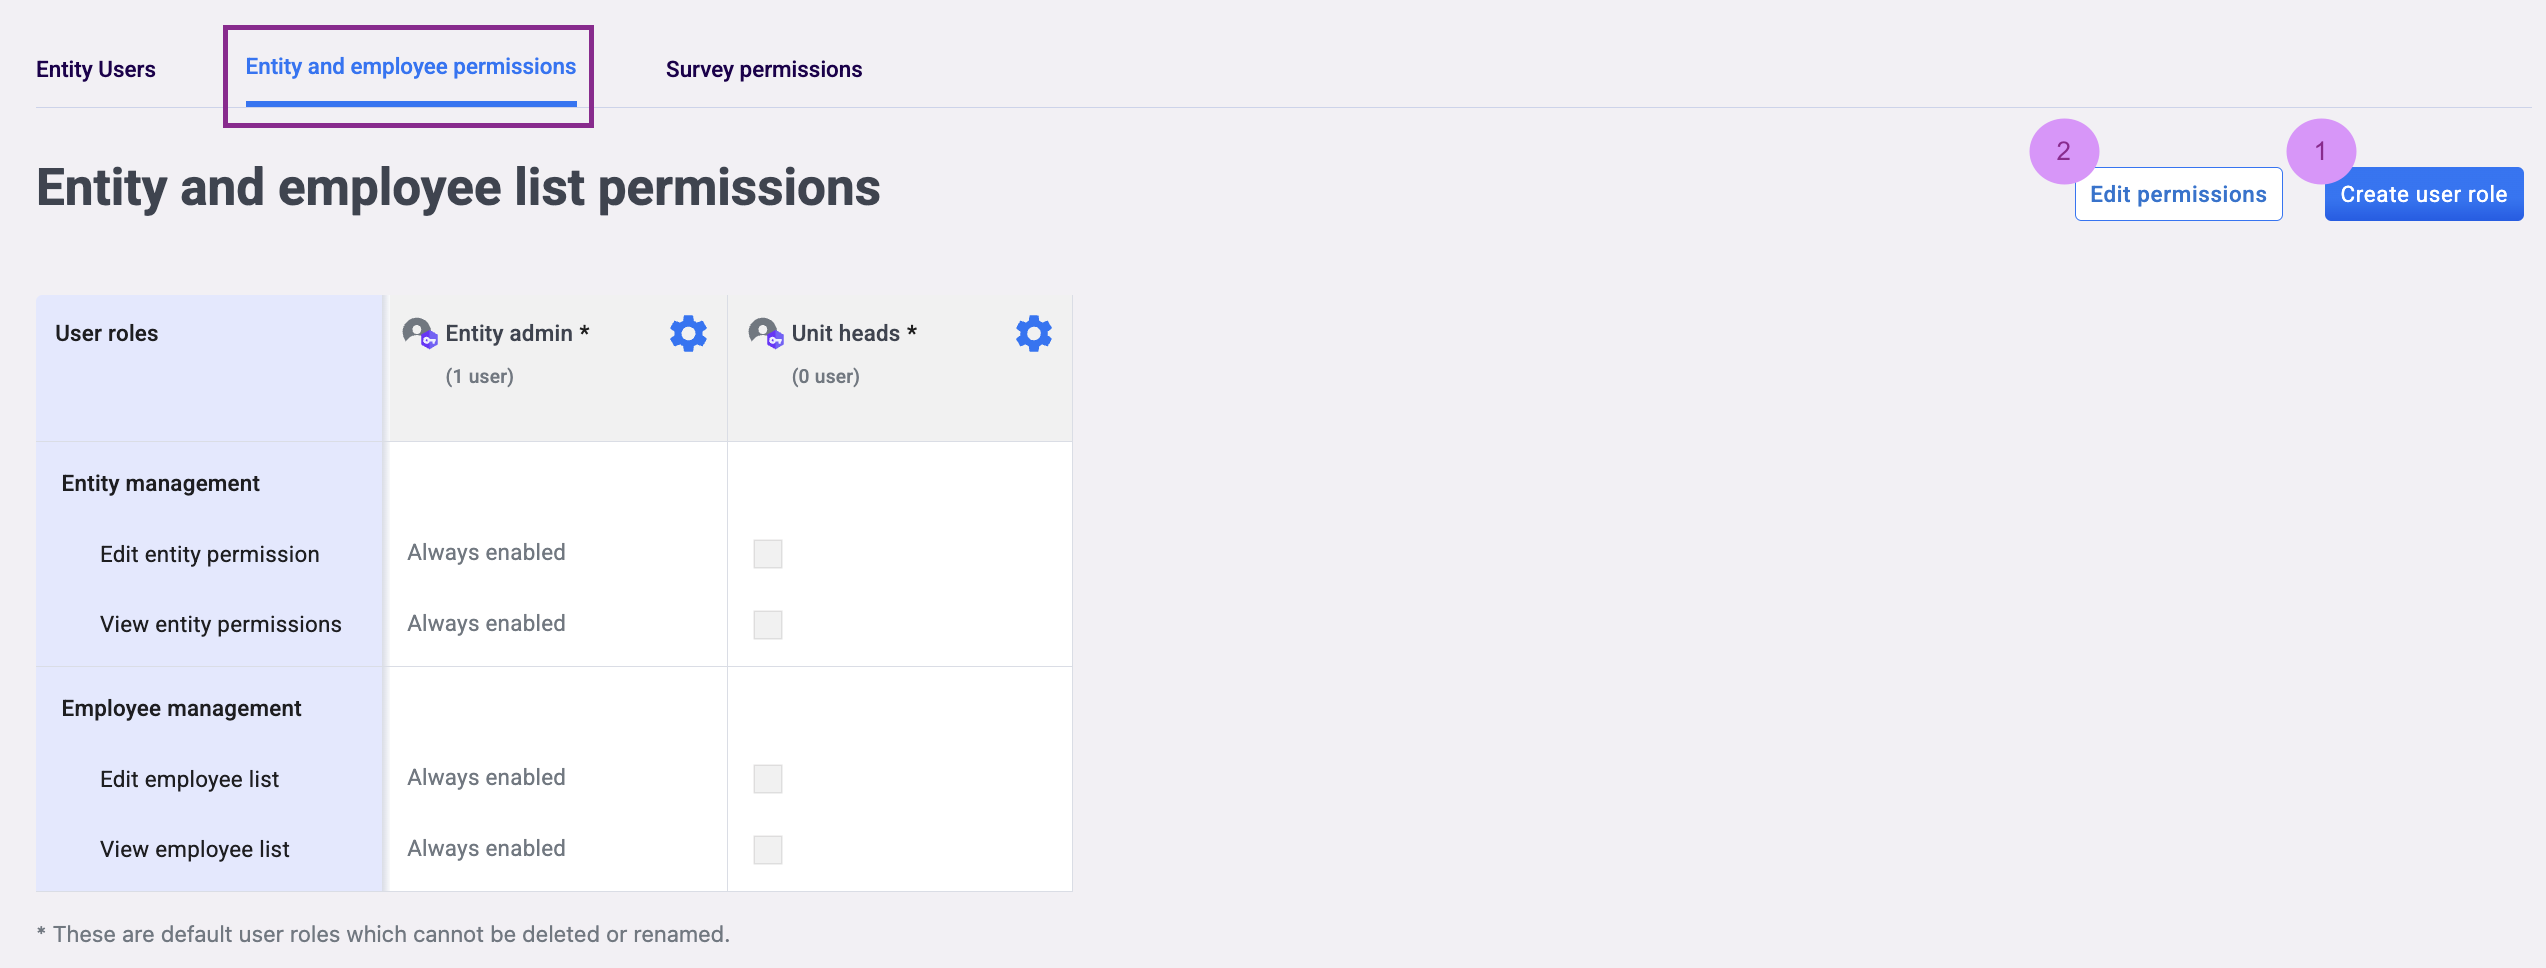
Task: Open the Survey permissions tab
Action: click(x=763, y=69)
